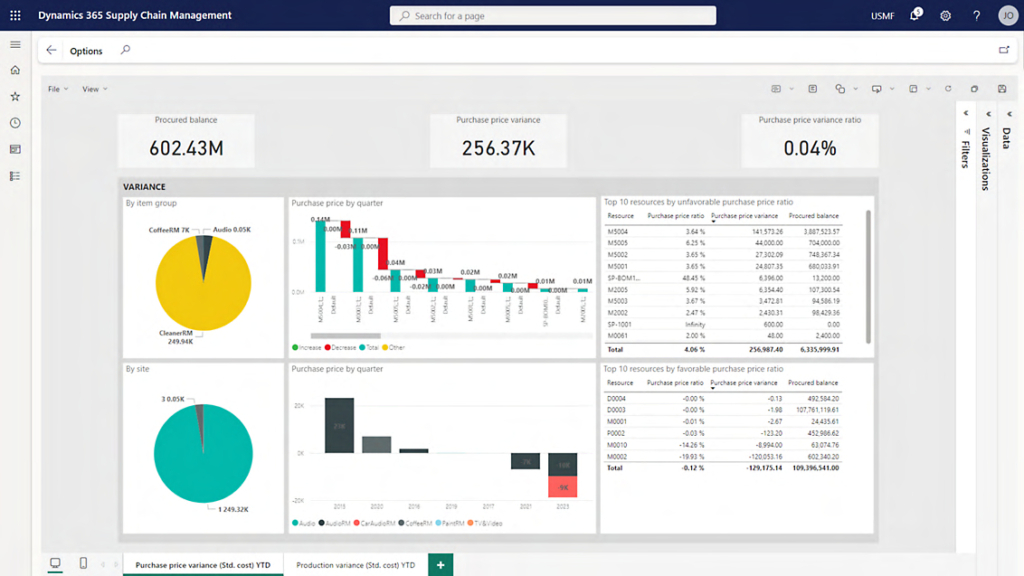This screenshot has height=576, width=1024.
Task: Open the Dynamics 365 app launcher
Action: coord(14,14)
